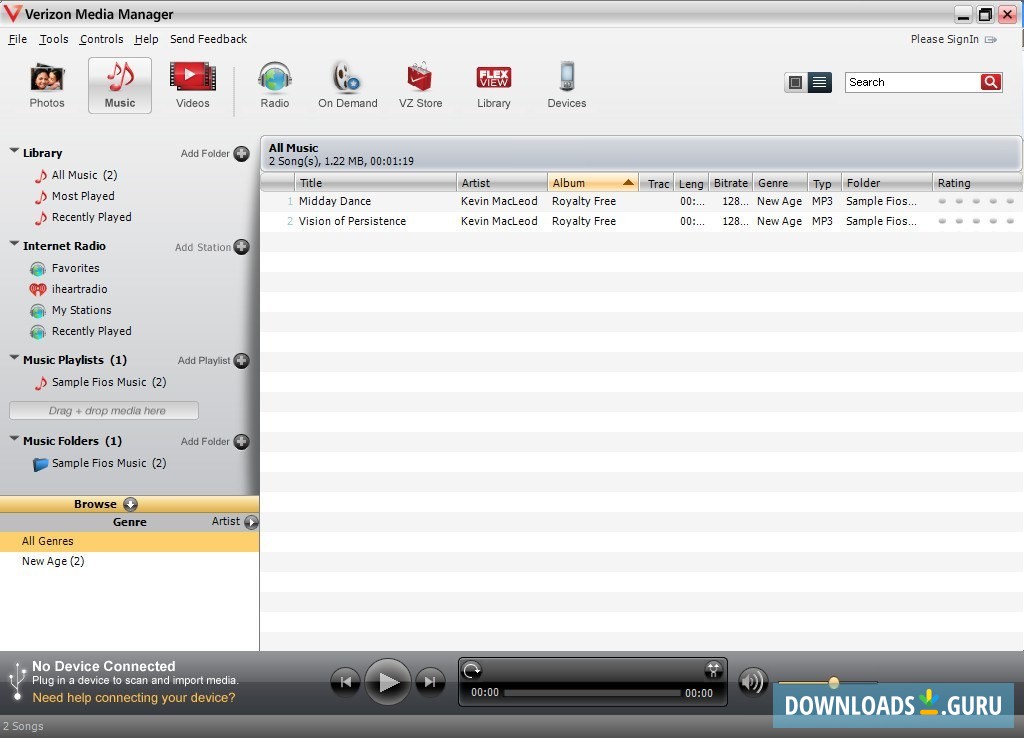Screen dimensions: 1024x738
Task: Click Need help connecting your device link
Action: click(134, 698)
